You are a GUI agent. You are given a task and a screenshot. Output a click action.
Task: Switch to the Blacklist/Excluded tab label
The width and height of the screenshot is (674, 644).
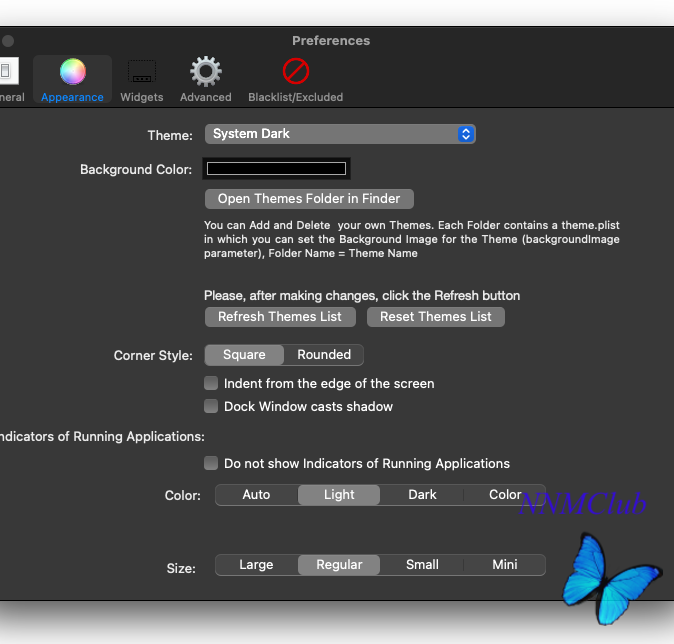296,97
